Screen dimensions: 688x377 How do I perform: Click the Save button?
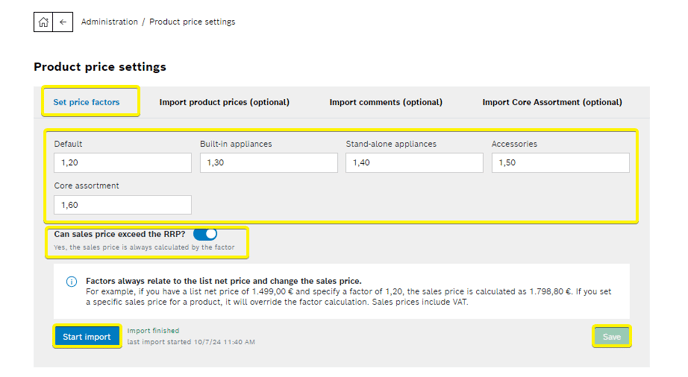612,337
